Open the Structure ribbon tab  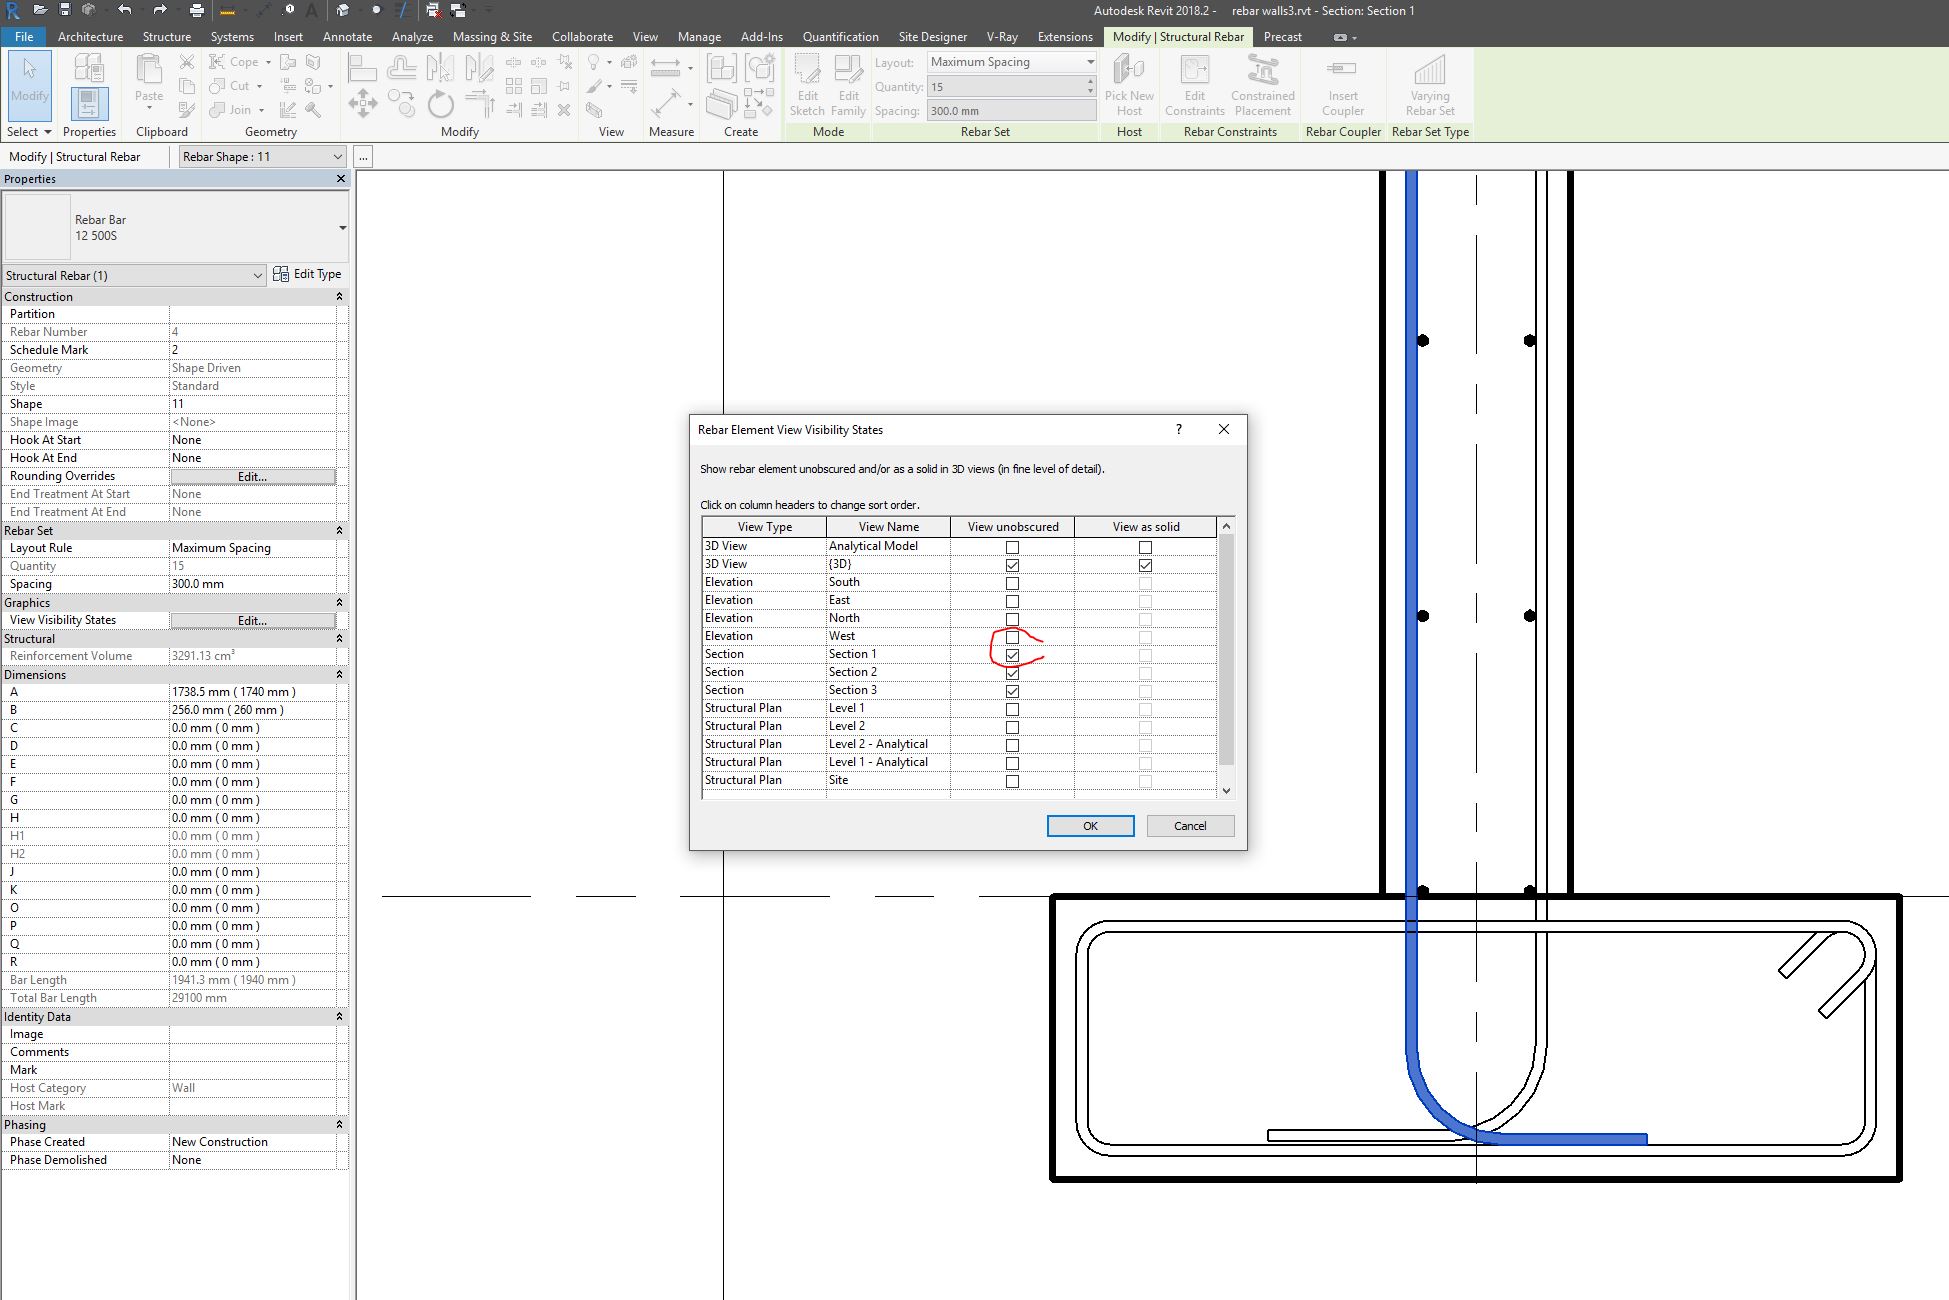(167, 36)
